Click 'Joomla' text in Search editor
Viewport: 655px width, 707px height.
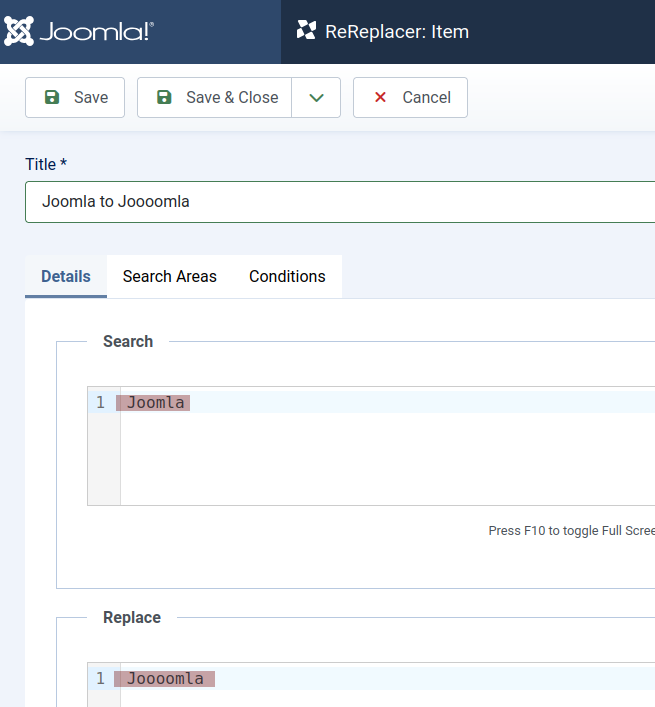tap(155, 402)
